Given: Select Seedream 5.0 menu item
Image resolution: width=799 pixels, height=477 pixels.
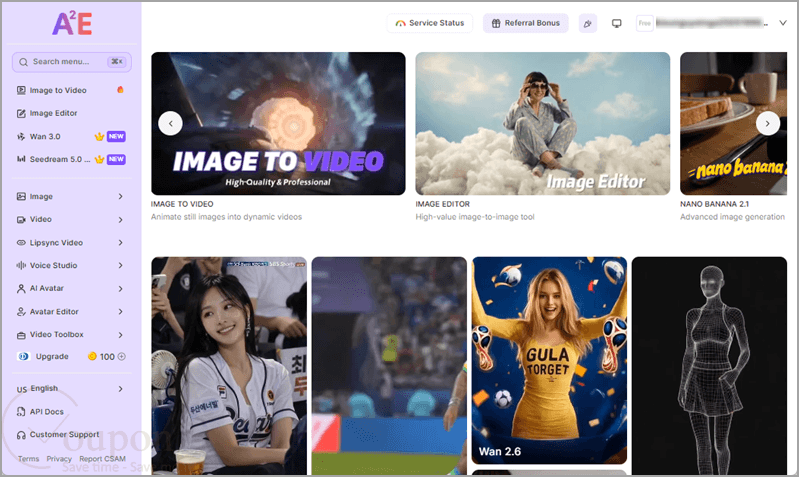Looking at the screenshot, I should point(71,160).
